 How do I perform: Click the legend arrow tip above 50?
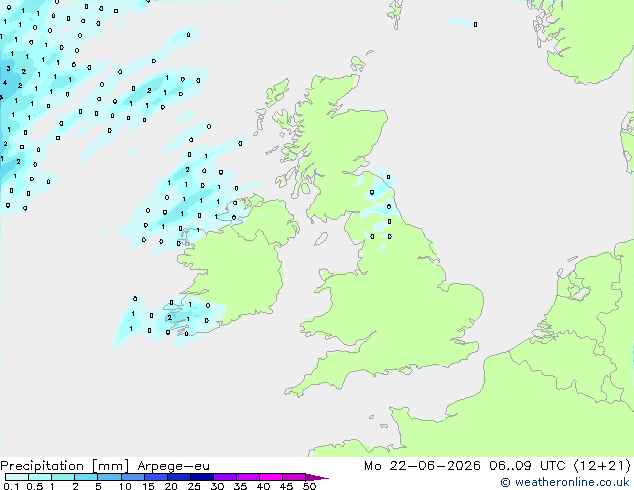tap(317, 477)
